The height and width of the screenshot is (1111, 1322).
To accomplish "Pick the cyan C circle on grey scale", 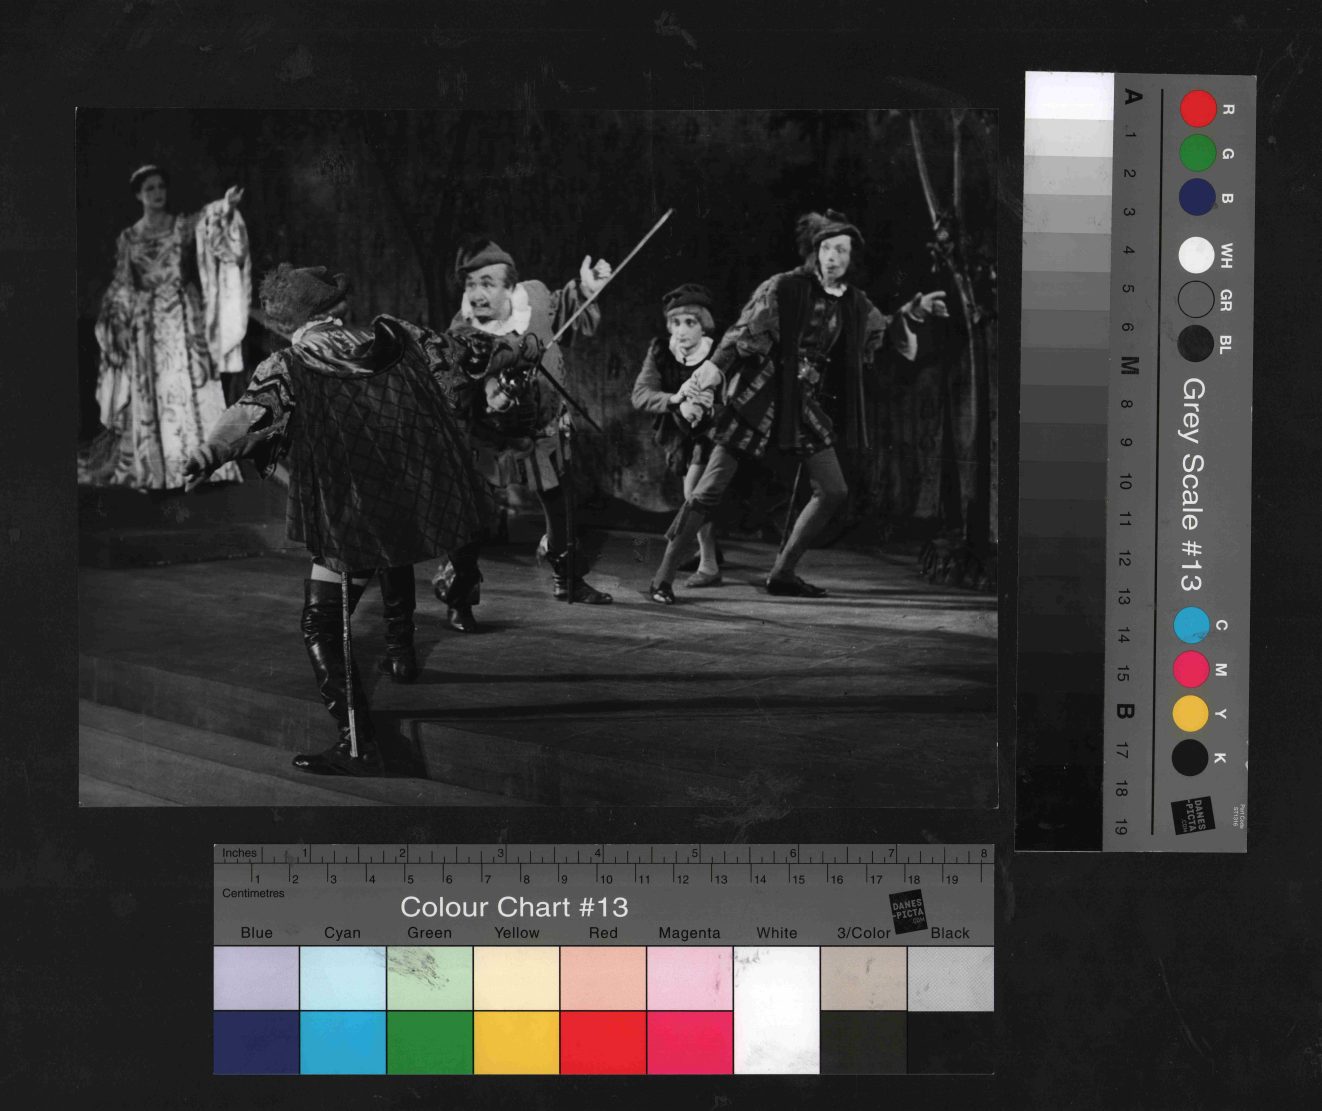I will (1191, 626).
